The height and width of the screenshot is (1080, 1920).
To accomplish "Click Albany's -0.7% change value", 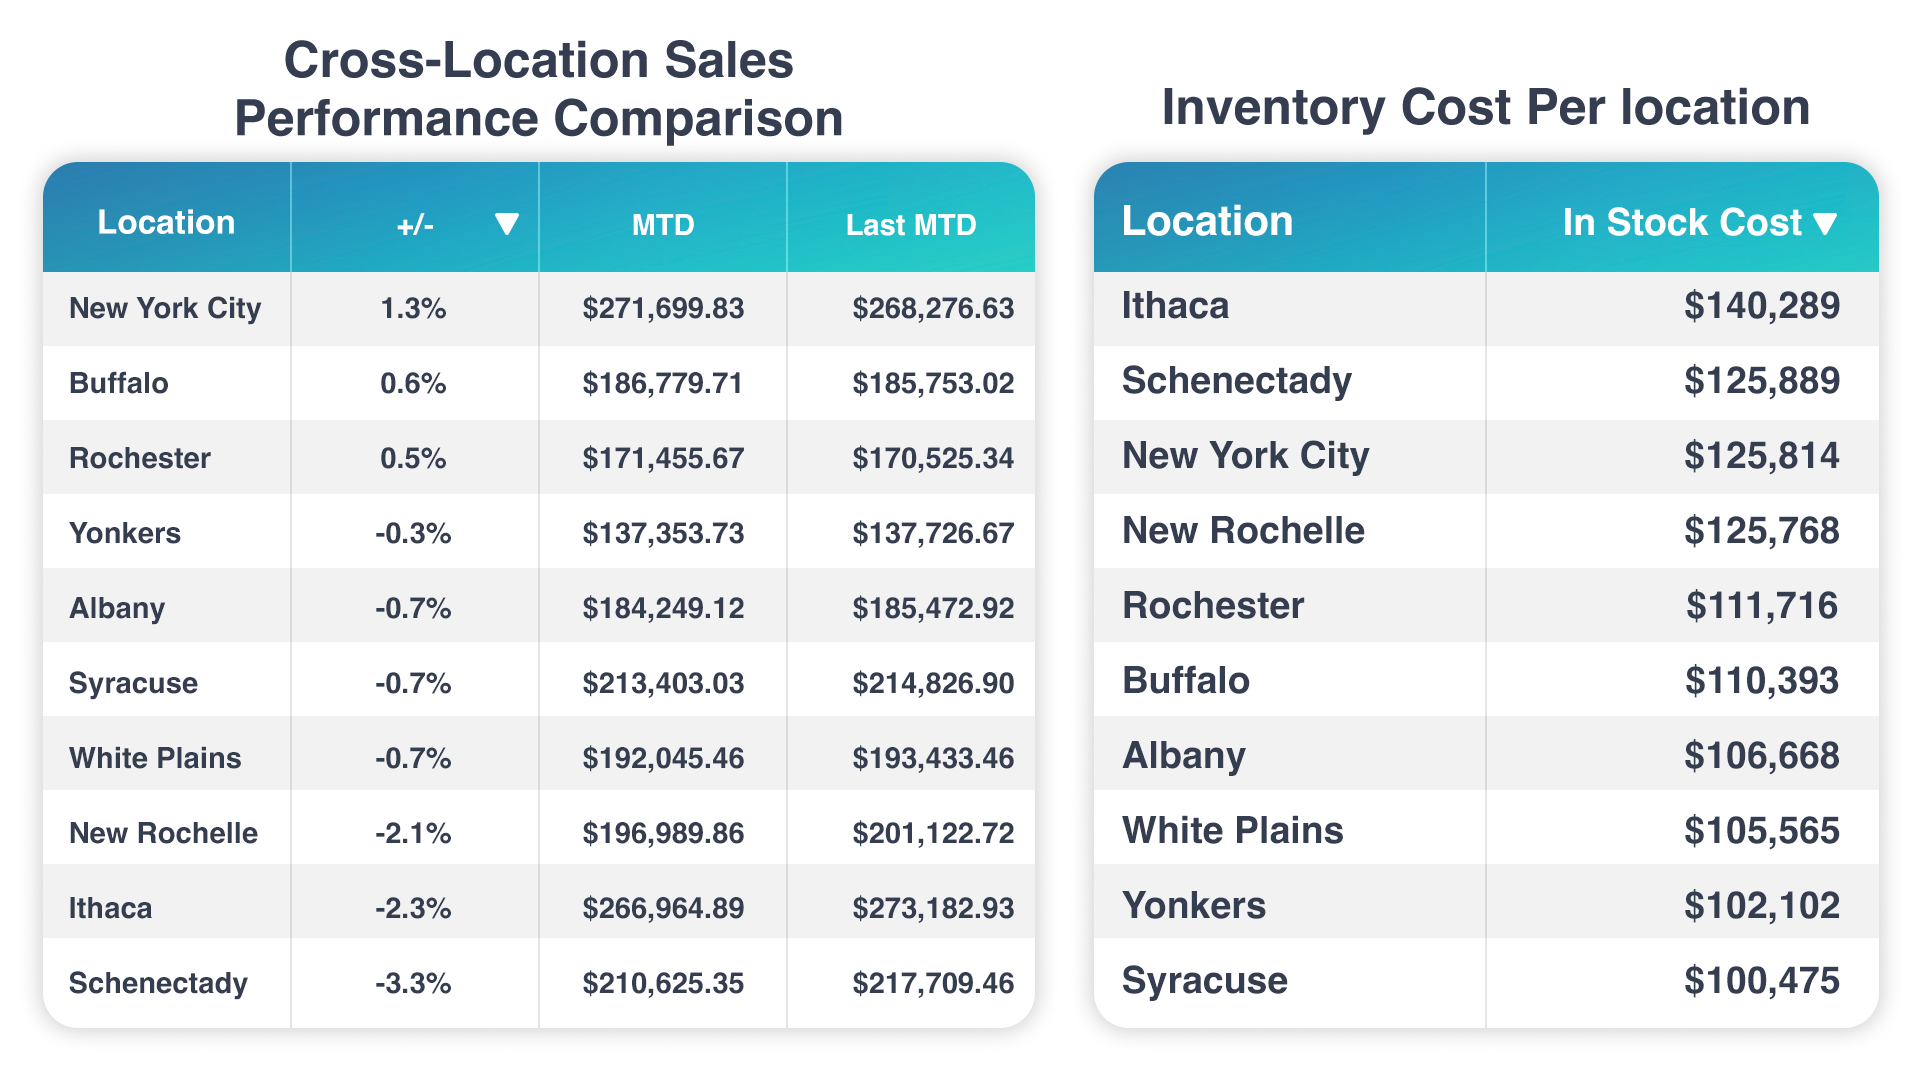I will [413, 608].
